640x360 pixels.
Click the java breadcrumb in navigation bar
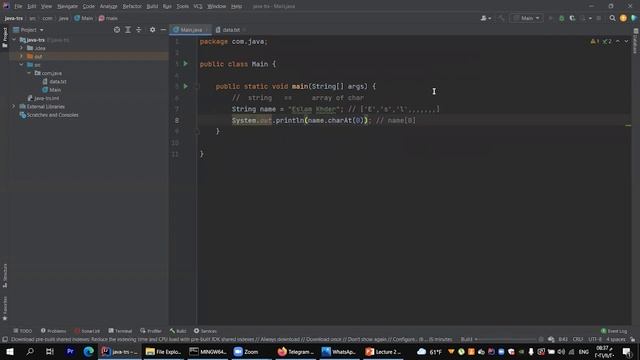pos(63,18)
